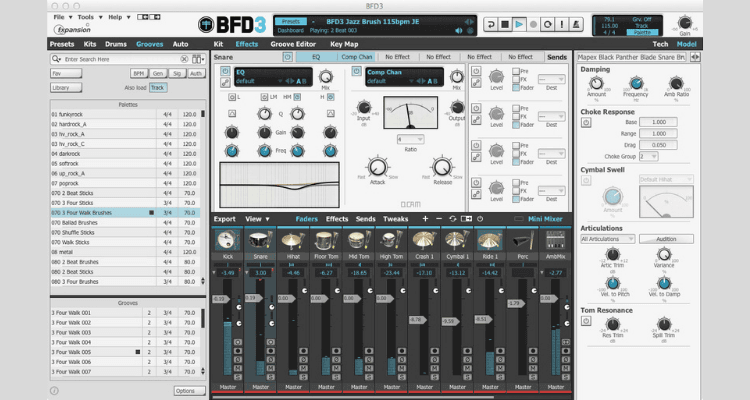
Task: Open the Tools menu
Action: click(x=90, y=17)
